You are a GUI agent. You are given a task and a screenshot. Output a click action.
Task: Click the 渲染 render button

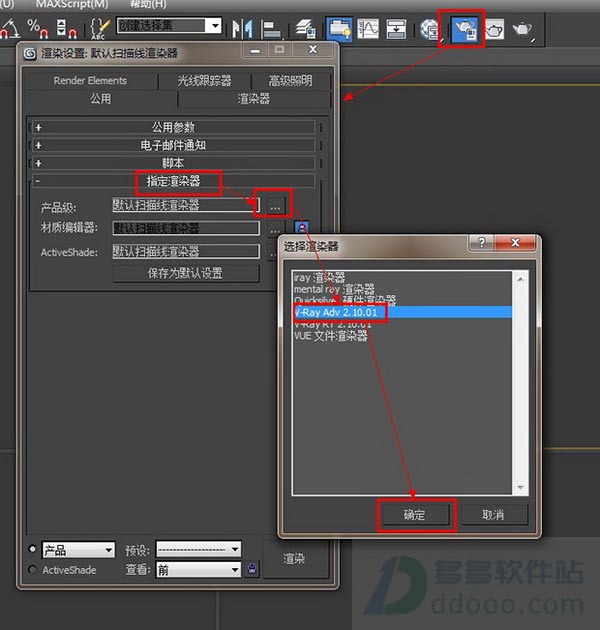pos(294,559)
